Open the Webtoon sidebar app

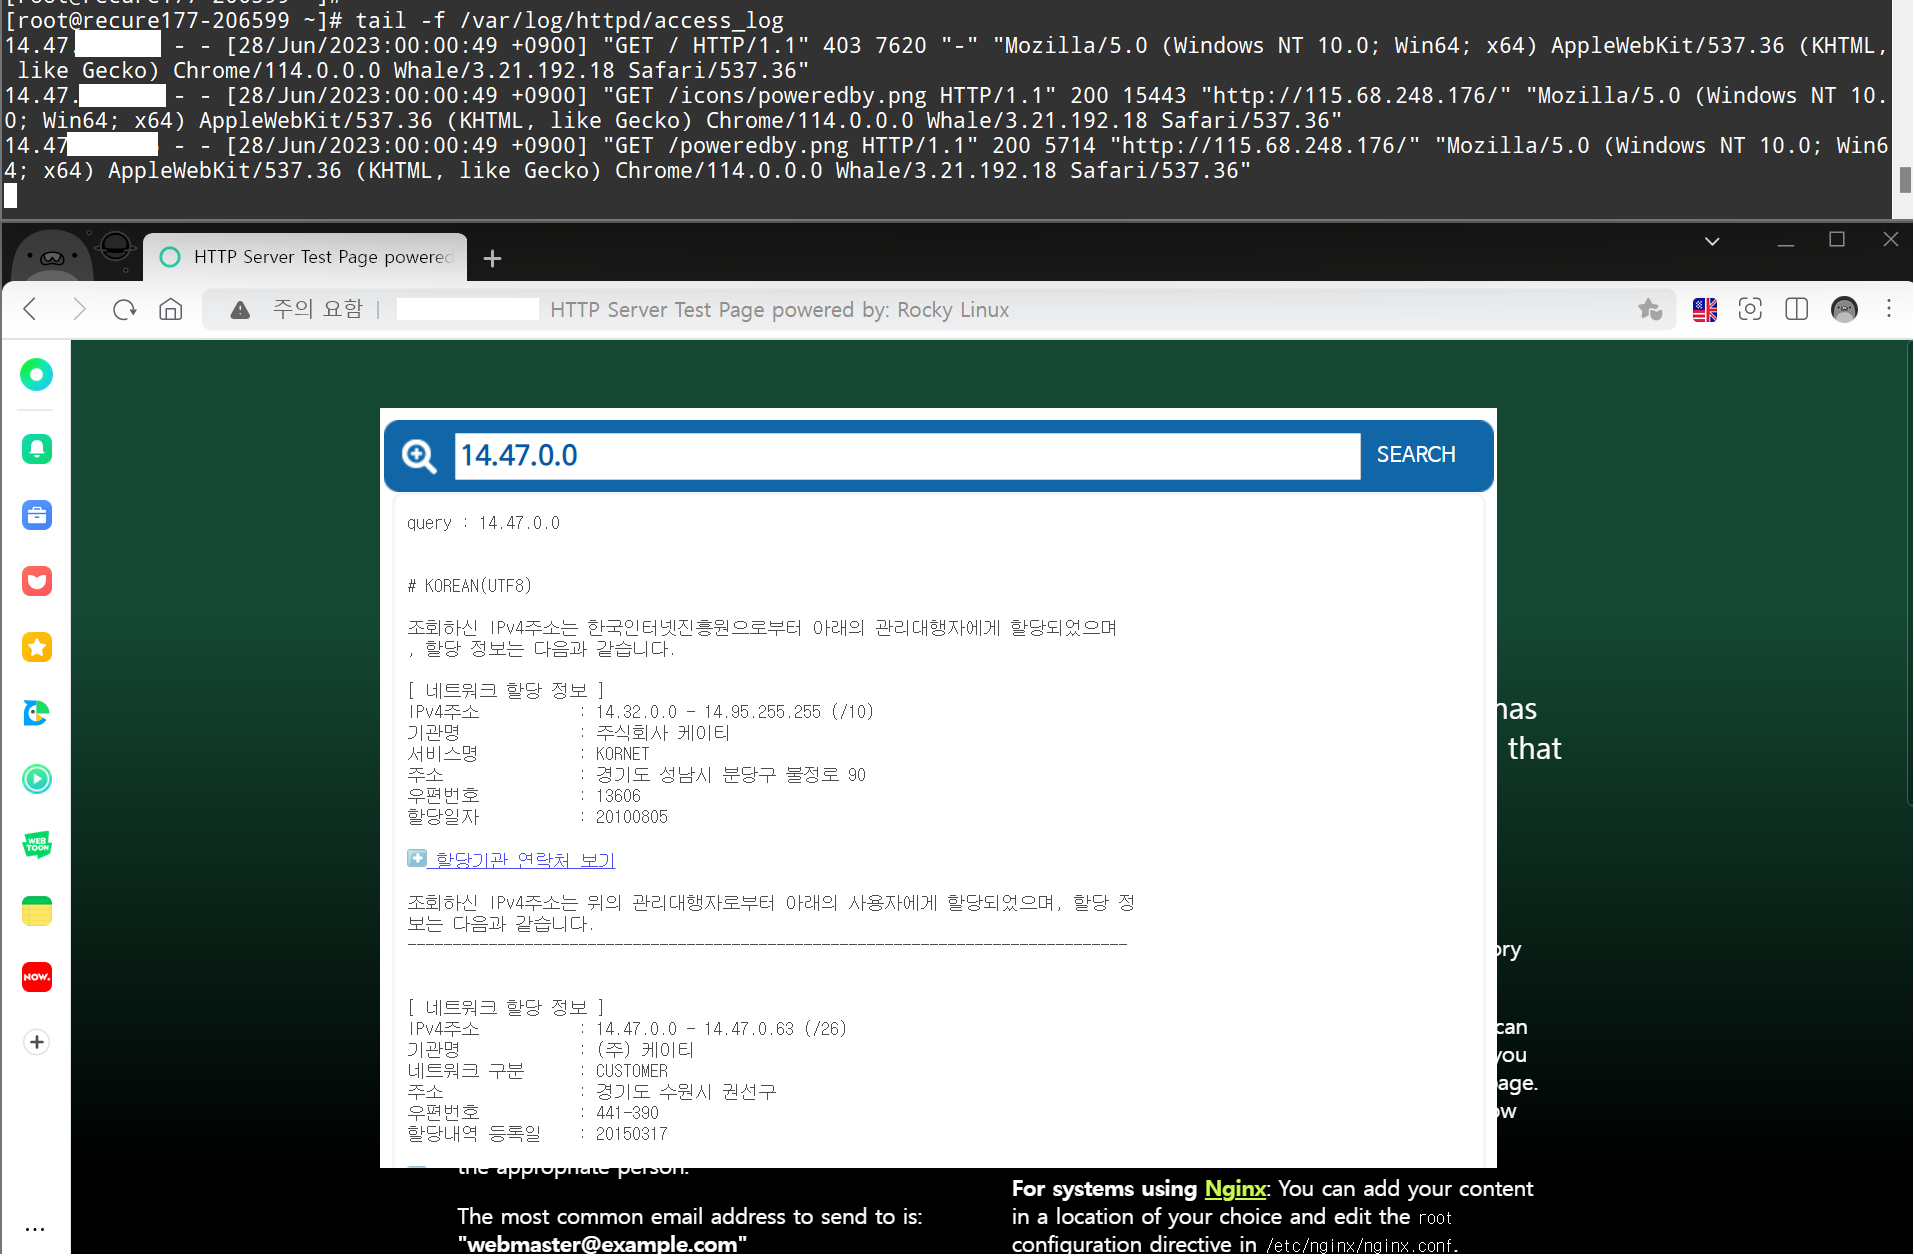(37, 845)
